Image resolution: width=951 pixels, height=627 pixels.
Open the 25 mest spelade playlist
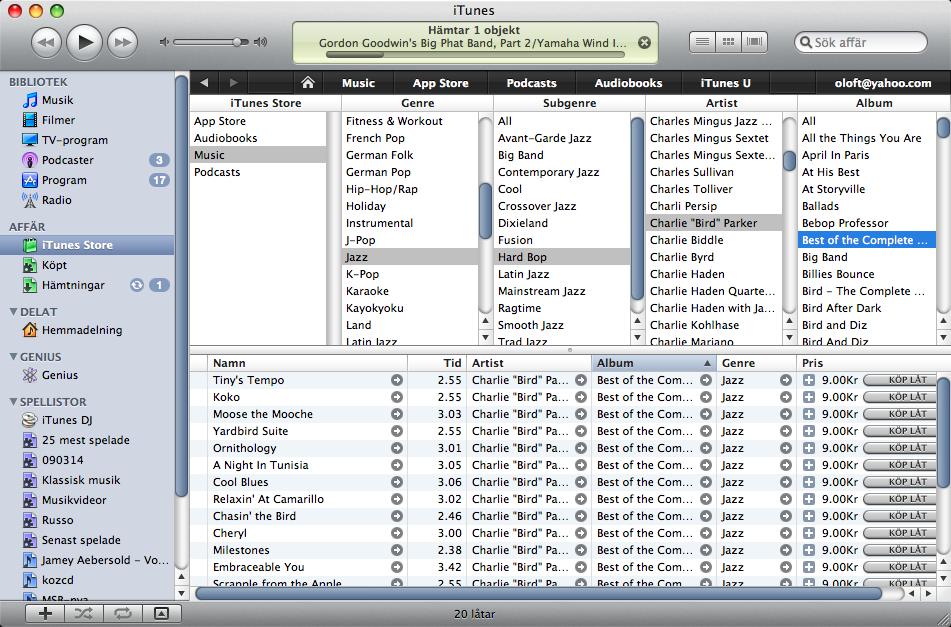pos(87,440)
